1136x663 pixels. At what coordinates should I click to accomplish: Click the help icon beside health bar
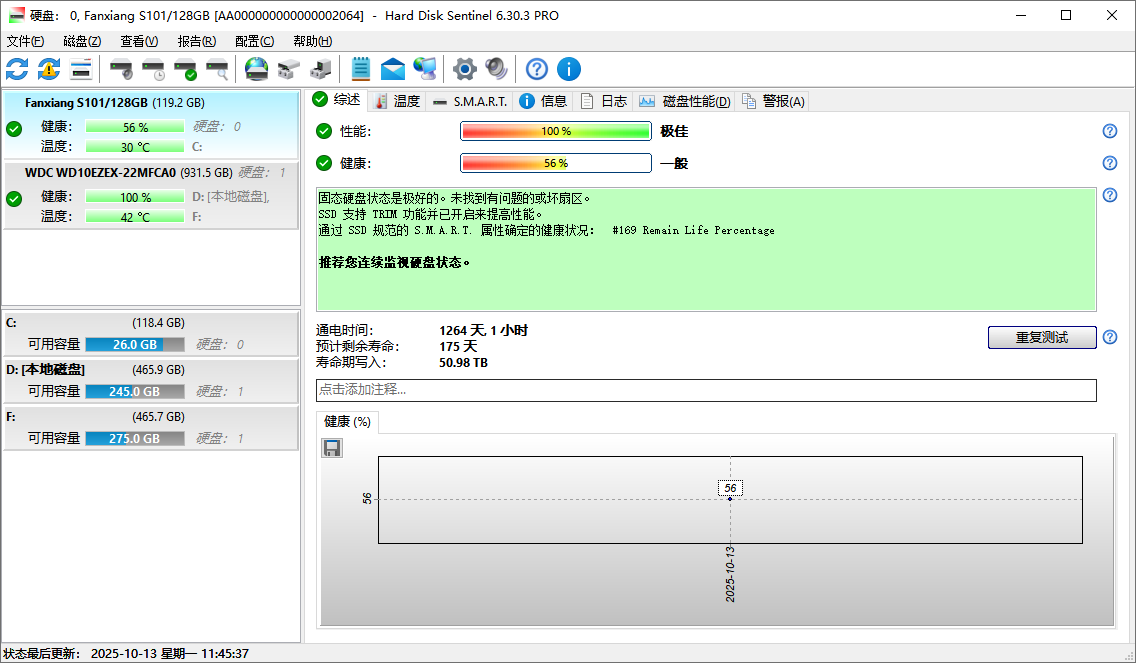(1110, 163)
